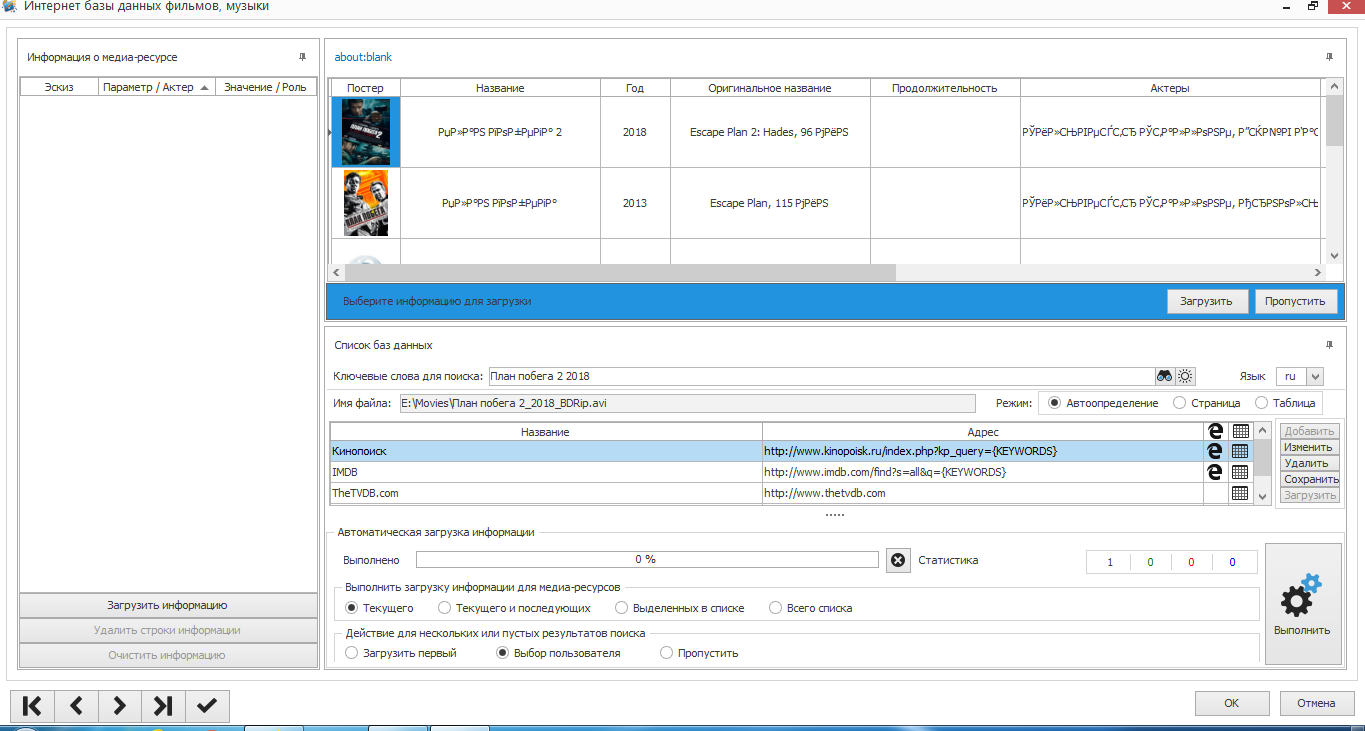
Task: Click the Изменить button
Action: pos(1309,447)
